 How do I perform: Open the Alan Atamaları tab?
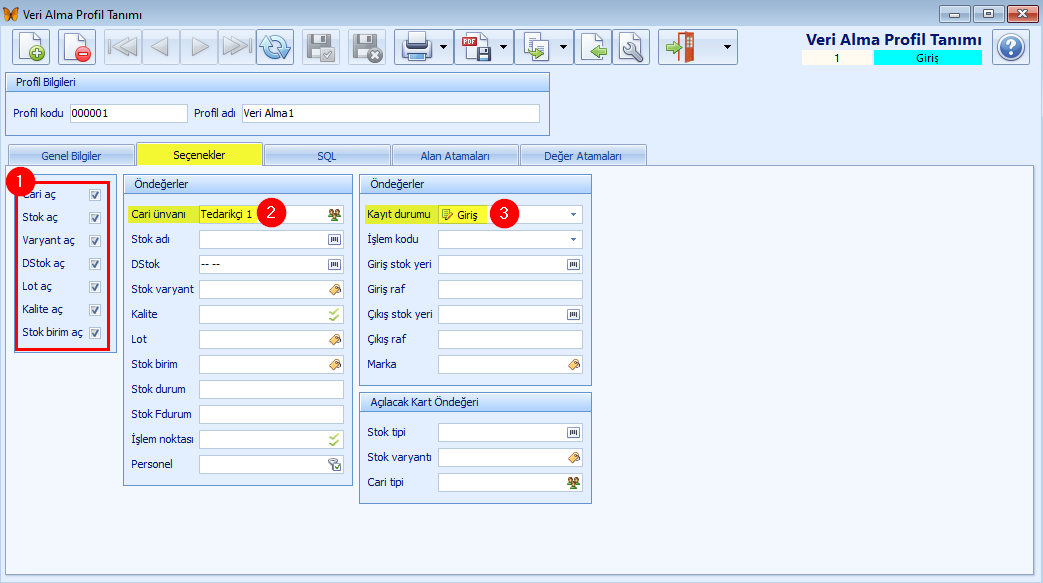point(455,156)
